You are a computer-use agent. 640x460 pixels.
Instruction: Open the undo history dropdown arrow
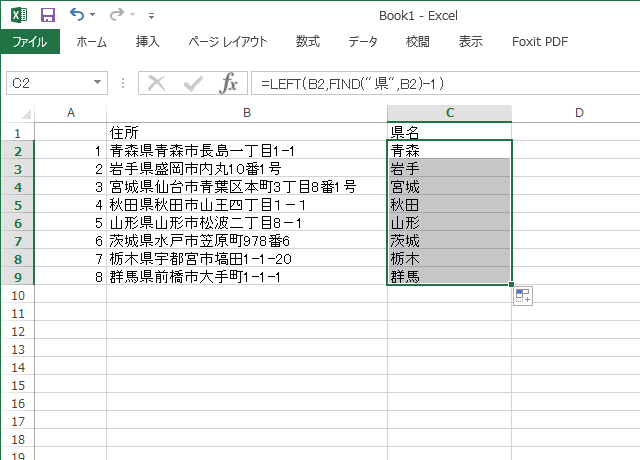coord(93,15)
